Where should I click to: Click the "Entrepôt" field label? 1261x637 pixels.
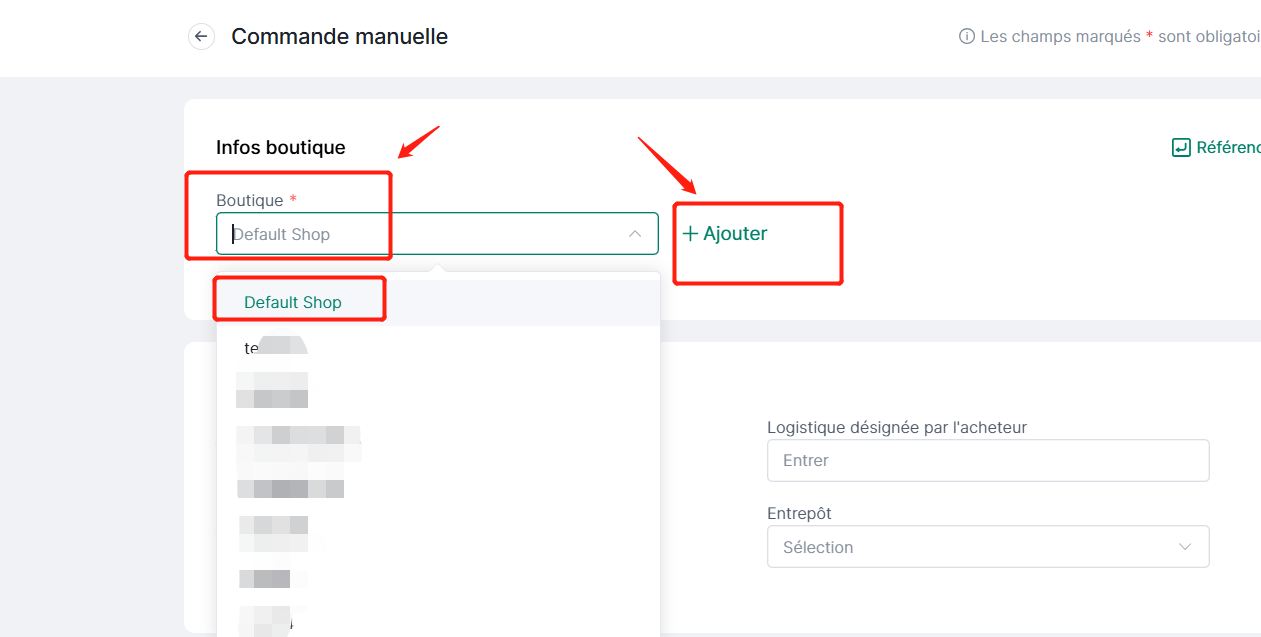(800, 514)
